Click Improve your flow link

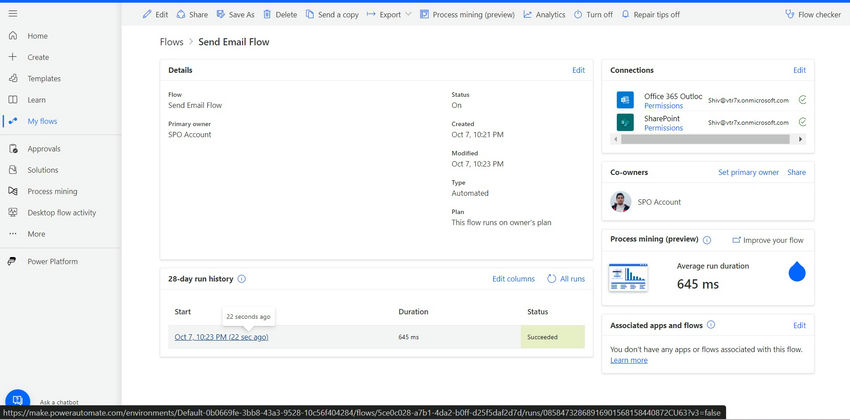tap(768, 240)
